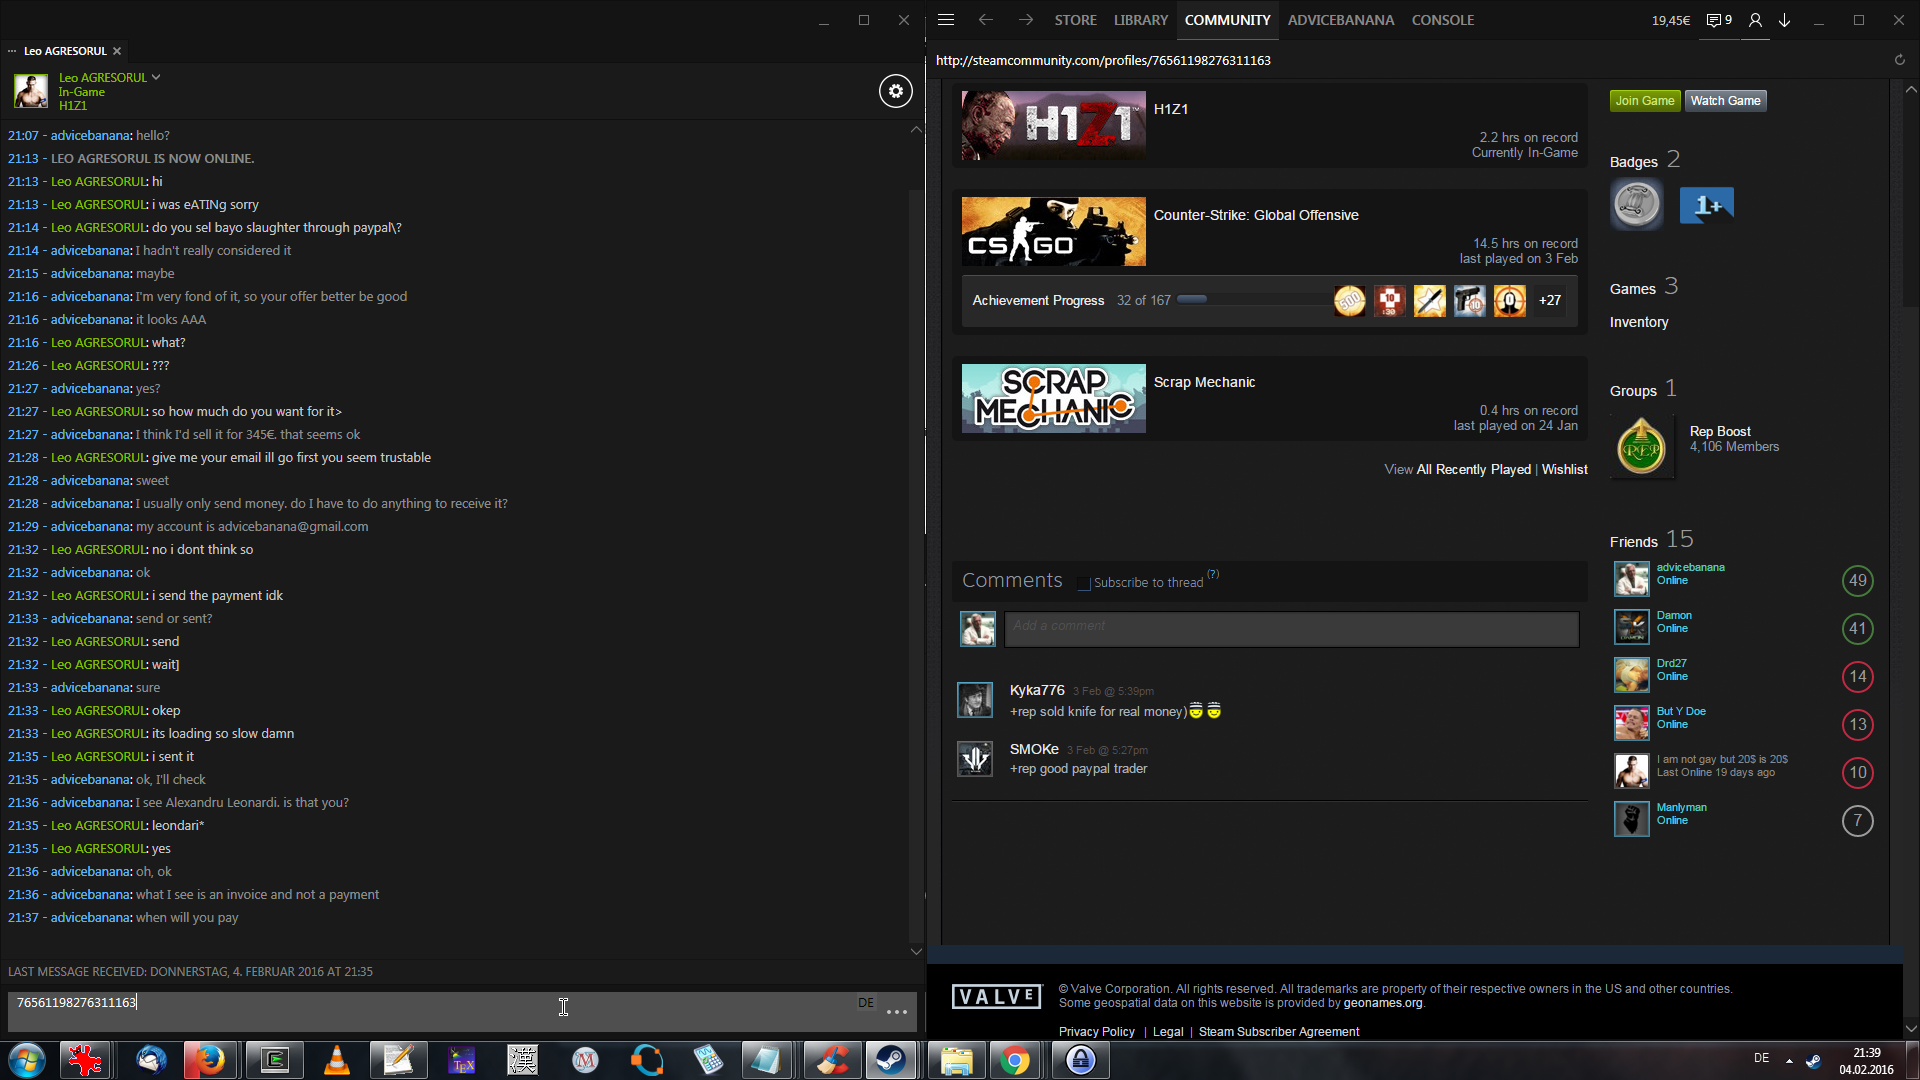Open Chrome from the taskbar
Viewport: 1920px width, 1080px height.
tap(1015, 1060)
